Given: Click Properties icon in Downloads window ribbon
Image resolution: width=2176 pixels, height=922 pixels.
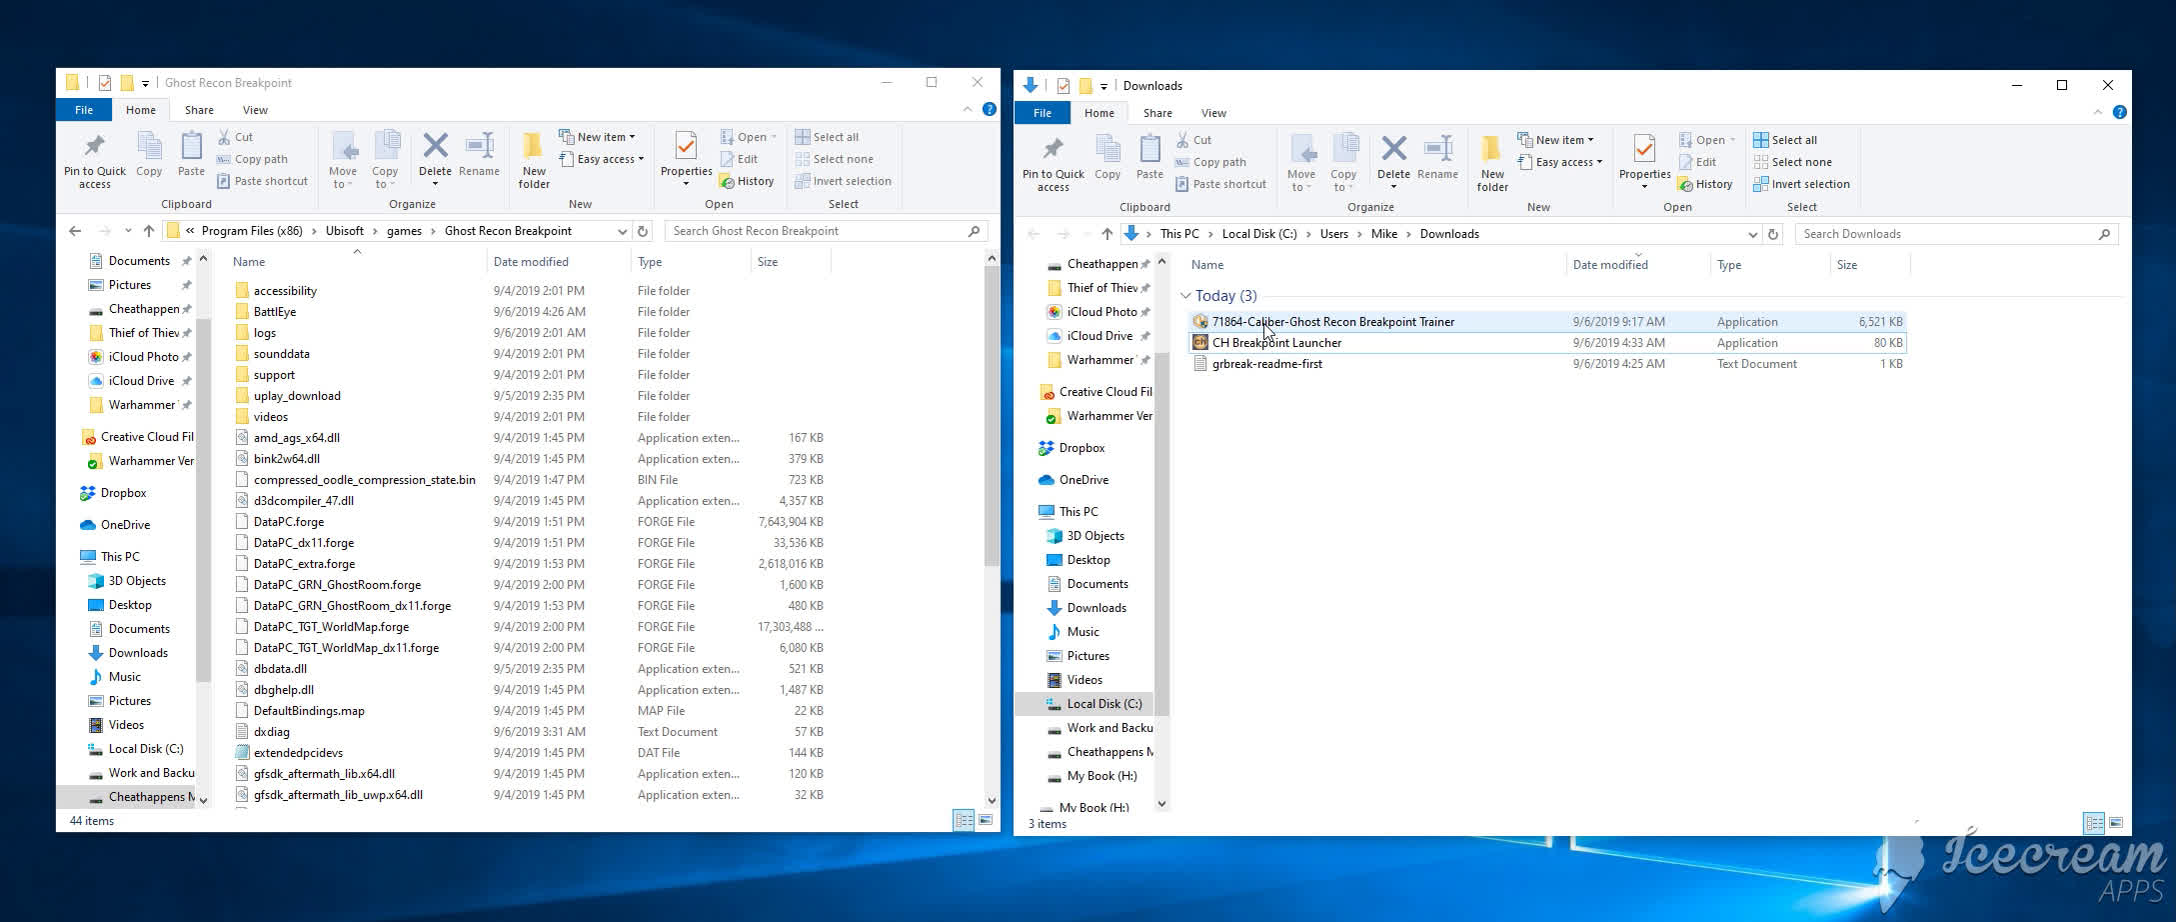Looking at the screenshot, I should 1644,150.
